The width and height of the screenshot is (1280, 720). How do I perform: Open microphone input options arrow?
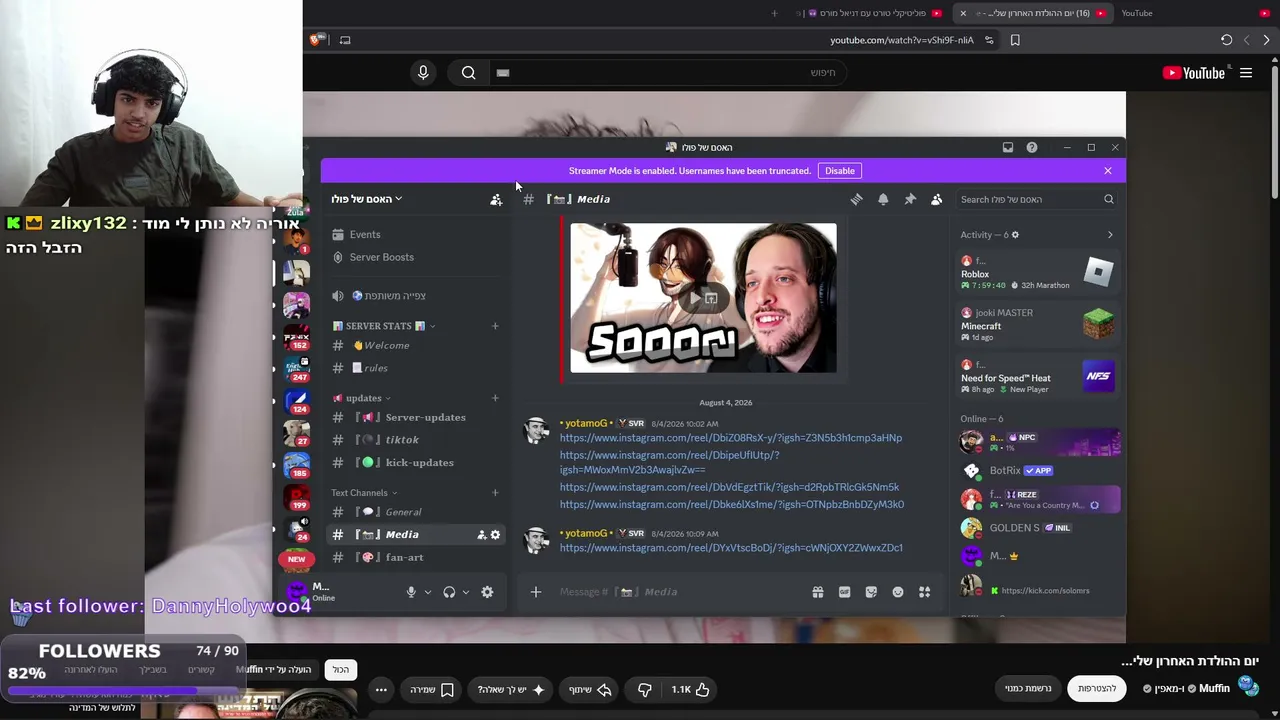427,592
